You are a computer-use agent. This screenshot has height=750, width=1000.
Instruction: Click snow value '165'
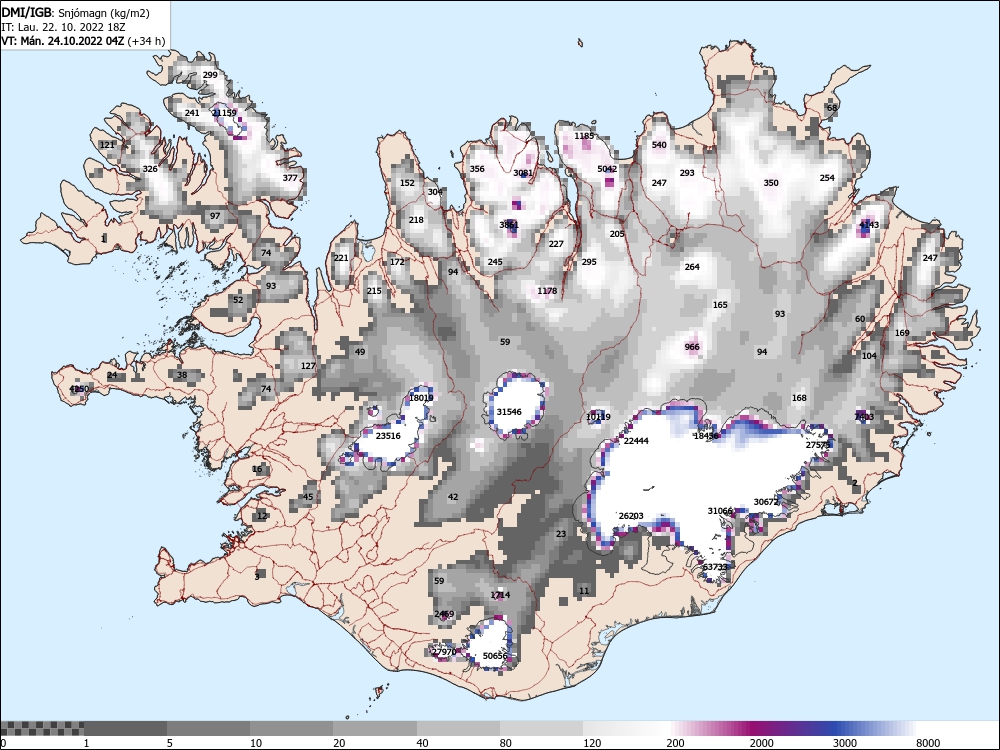point(720,305)
